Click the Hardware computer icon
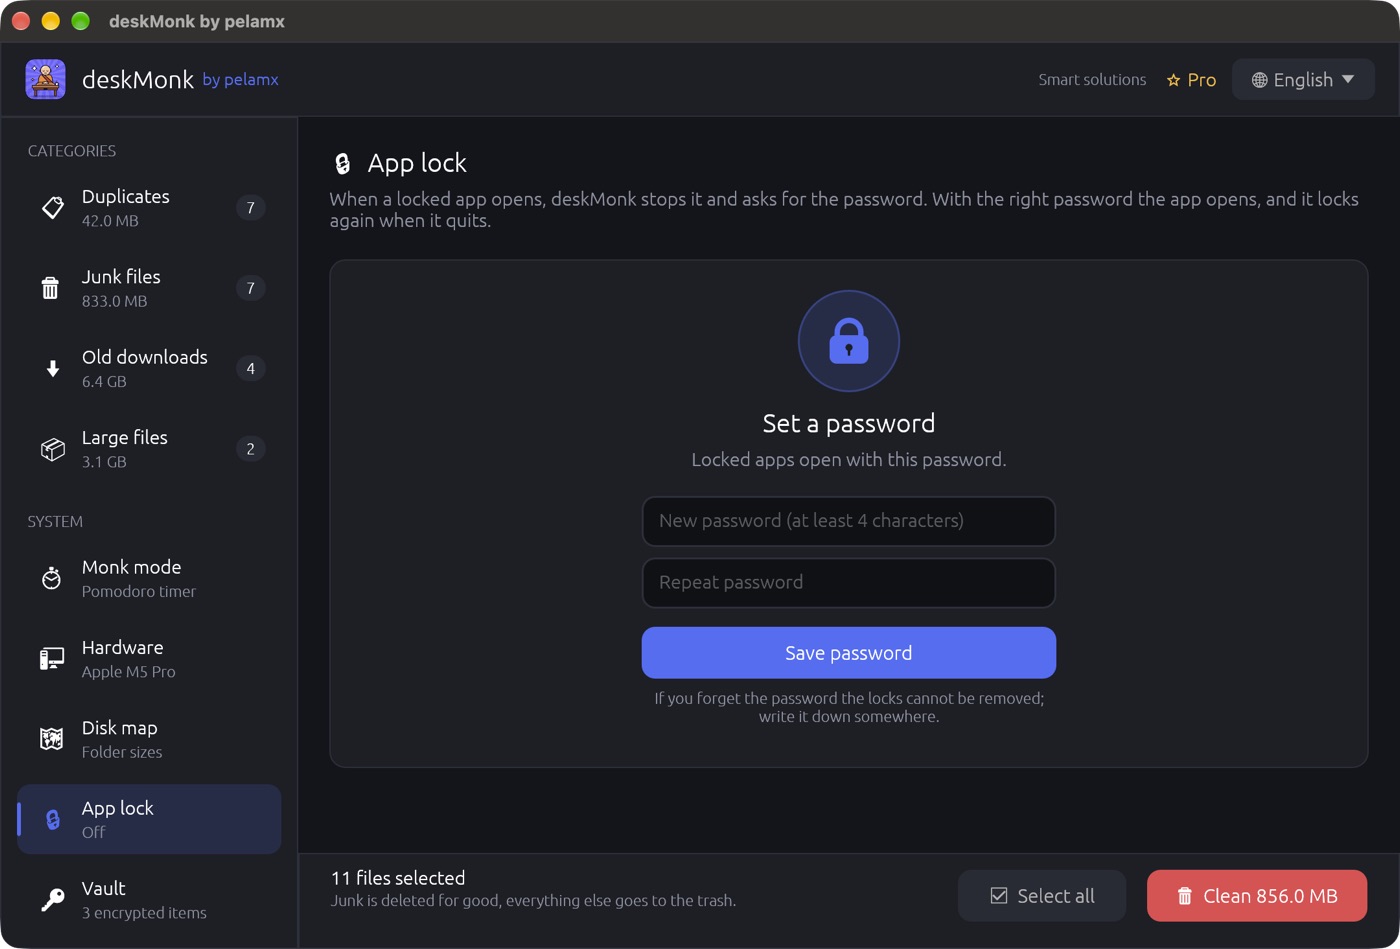This screenshot has height=949, width=1400. (x=52, y=658)
